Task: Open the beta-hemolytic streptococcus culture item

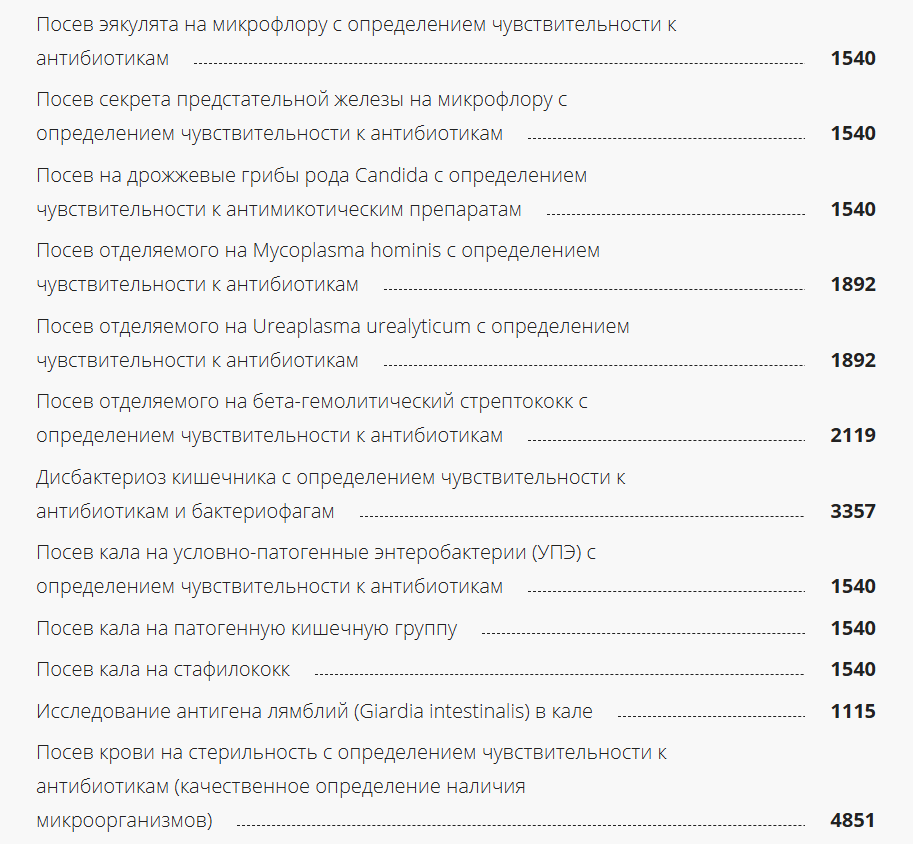Action: (x=311, y=402)
